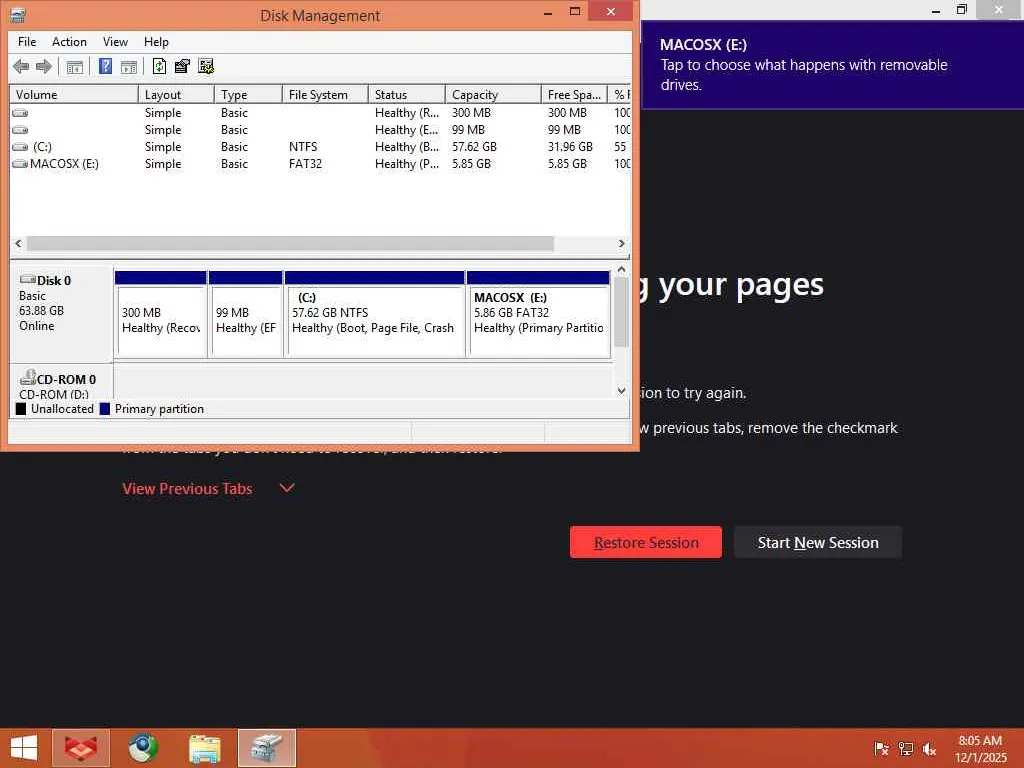The image size is (1024, 768).
Task: Click the taskbar clock showing 8:05 AM
Action: 980,748
